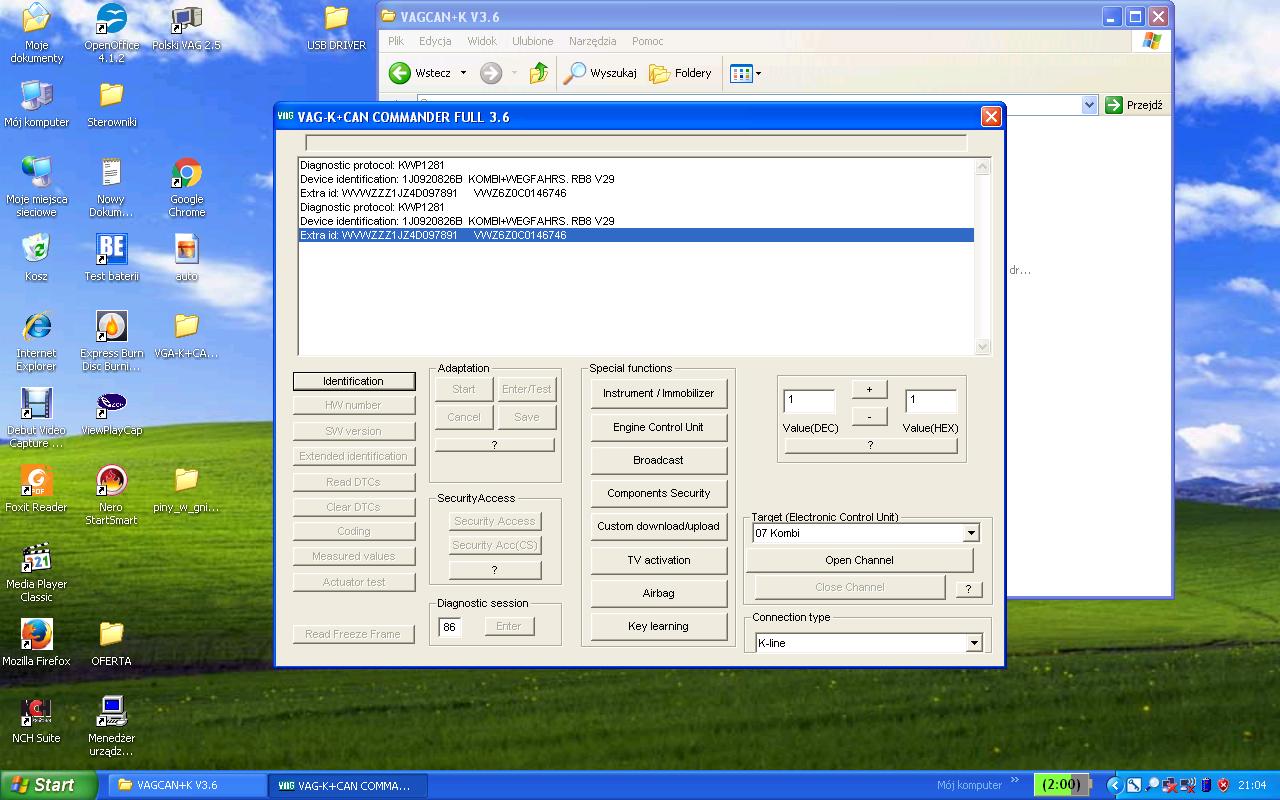Click the Engine Control Unit button

pos(658,427)
